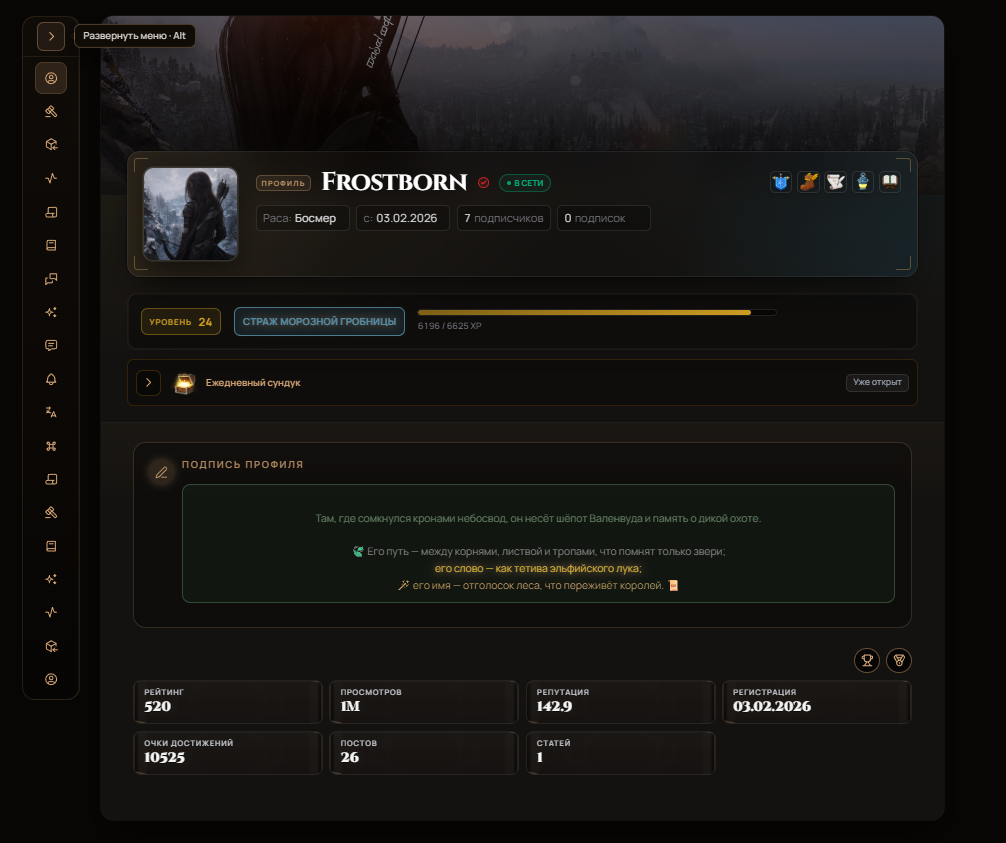Click the Постов 26 stat card
The height and width of the screenshot is (843, 1006).
[423, 753]
